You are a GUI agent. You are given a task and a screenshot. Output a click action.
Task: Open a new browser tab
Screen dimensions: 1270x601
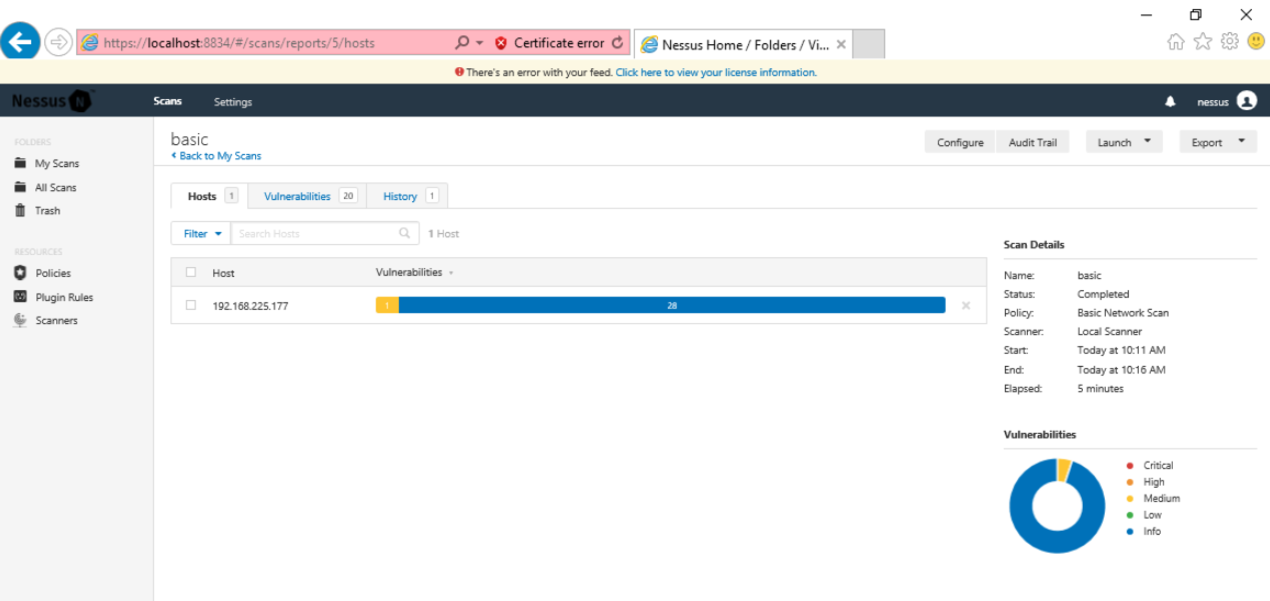click(870, 44)
